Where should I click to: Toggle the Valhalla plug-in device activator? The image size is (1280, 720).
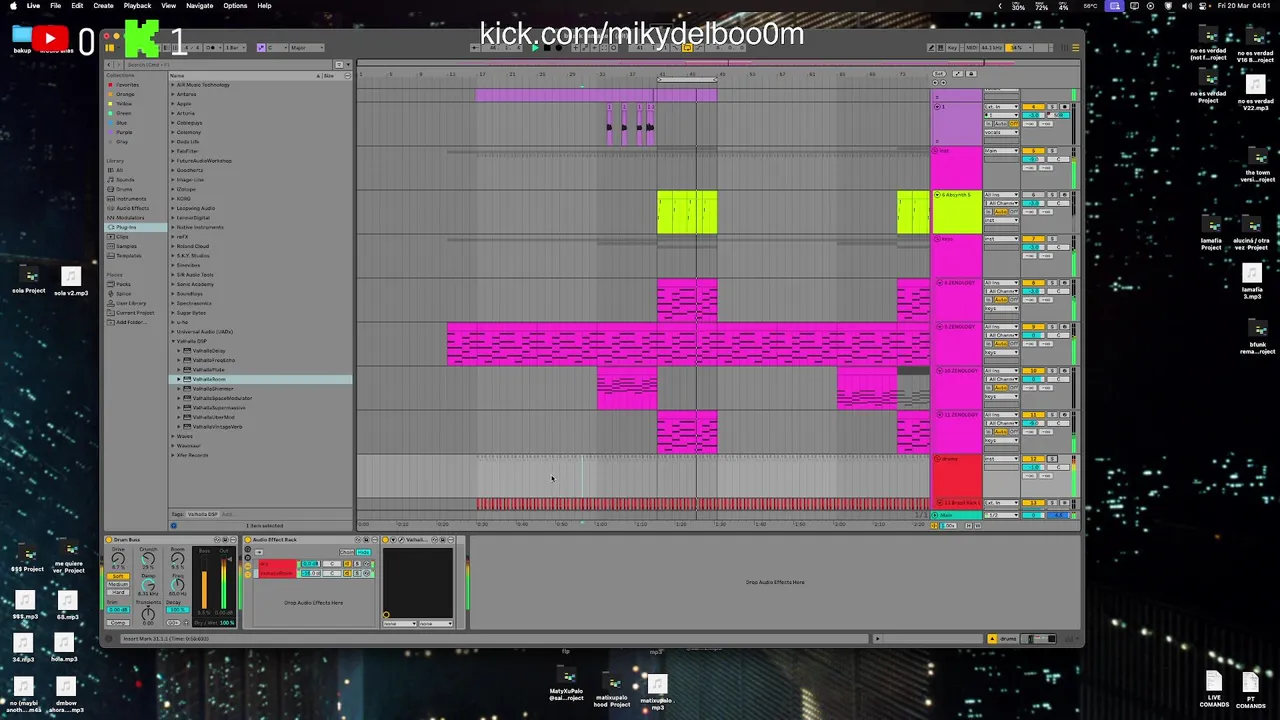point(385,540)
